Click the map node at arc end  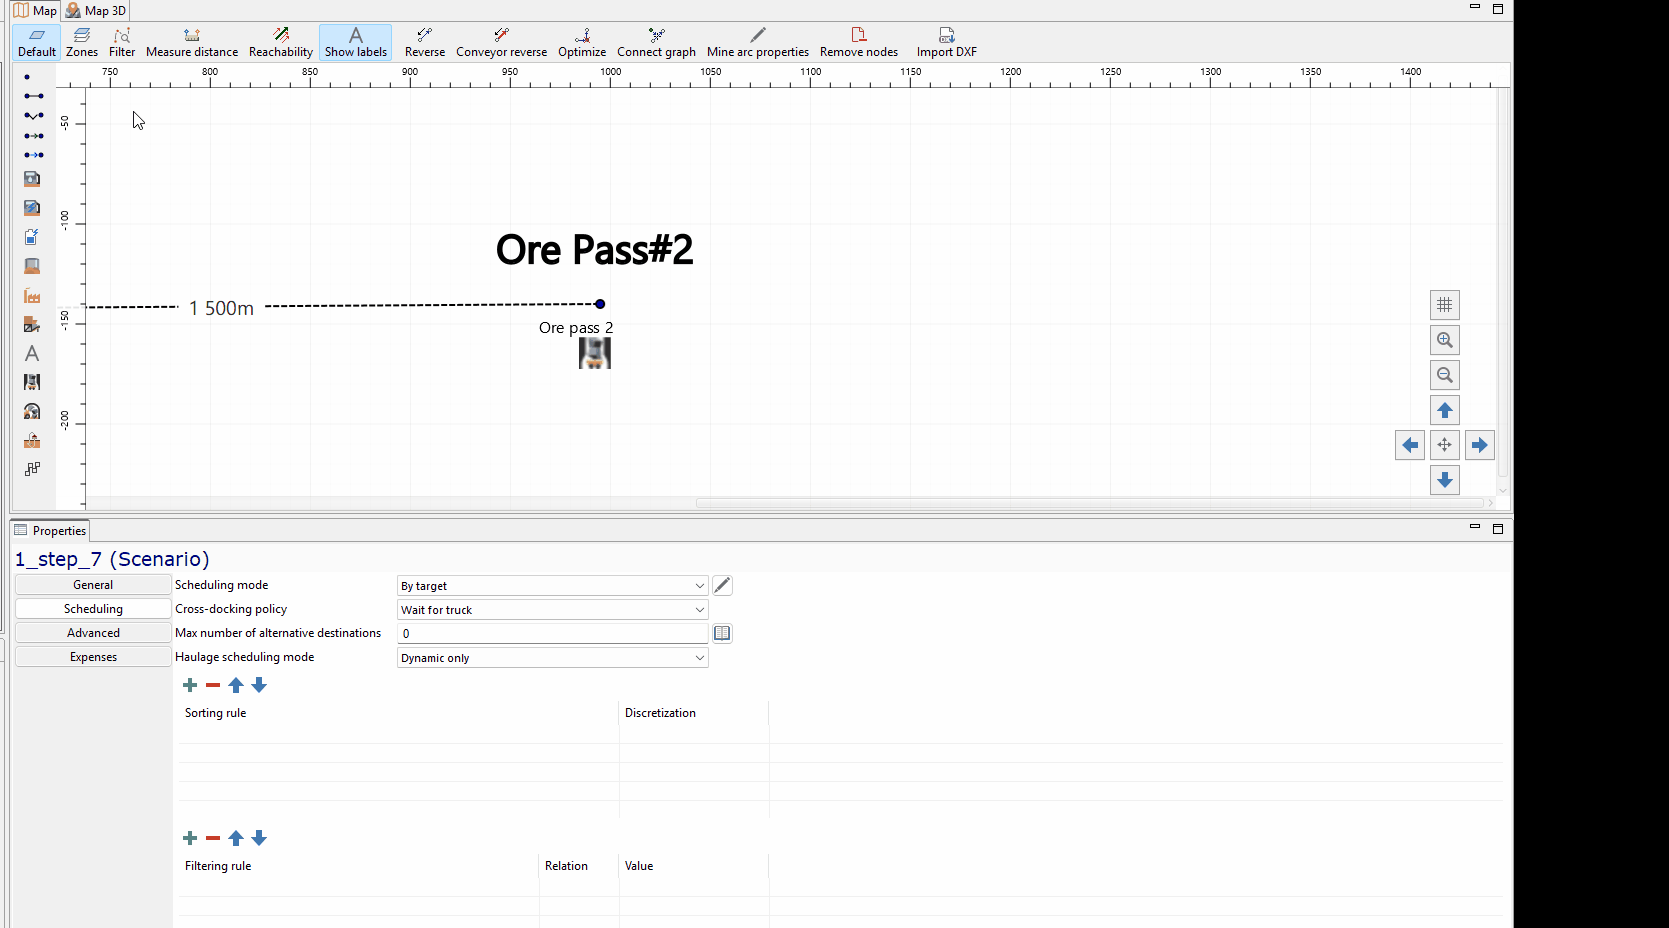click(x=600, y=304)
